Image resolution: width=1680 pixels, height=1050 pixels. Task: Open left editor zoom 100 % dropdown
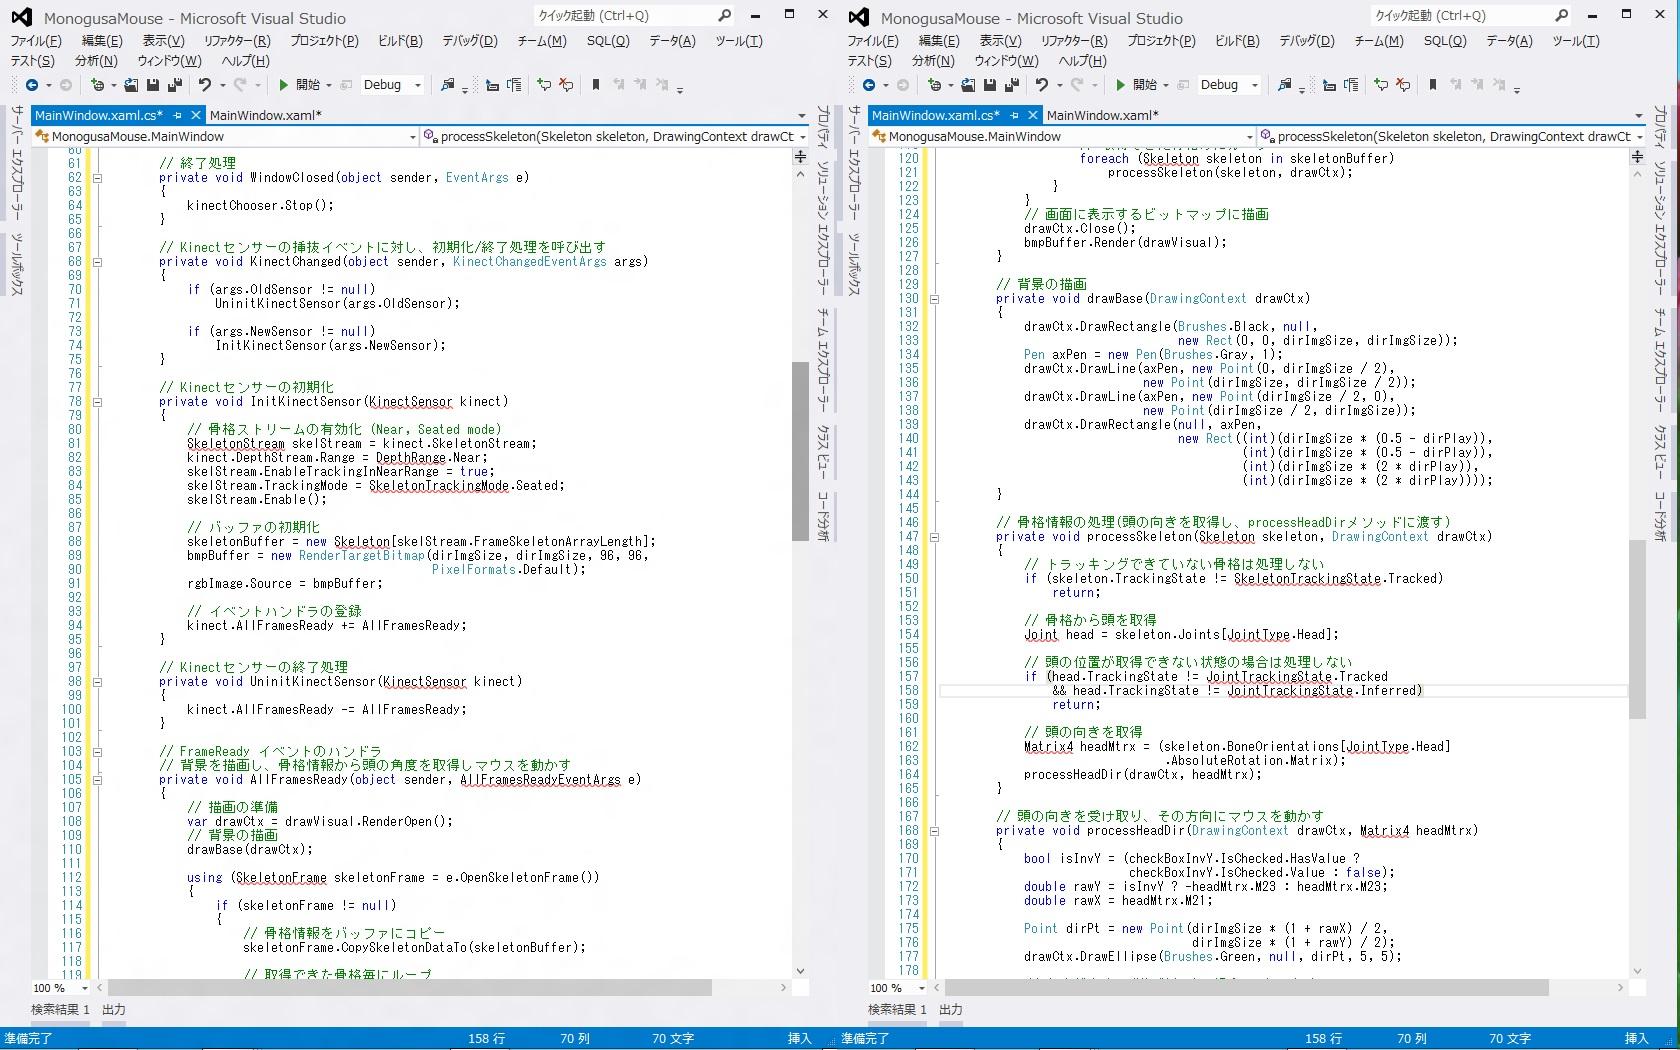point(84,988)
